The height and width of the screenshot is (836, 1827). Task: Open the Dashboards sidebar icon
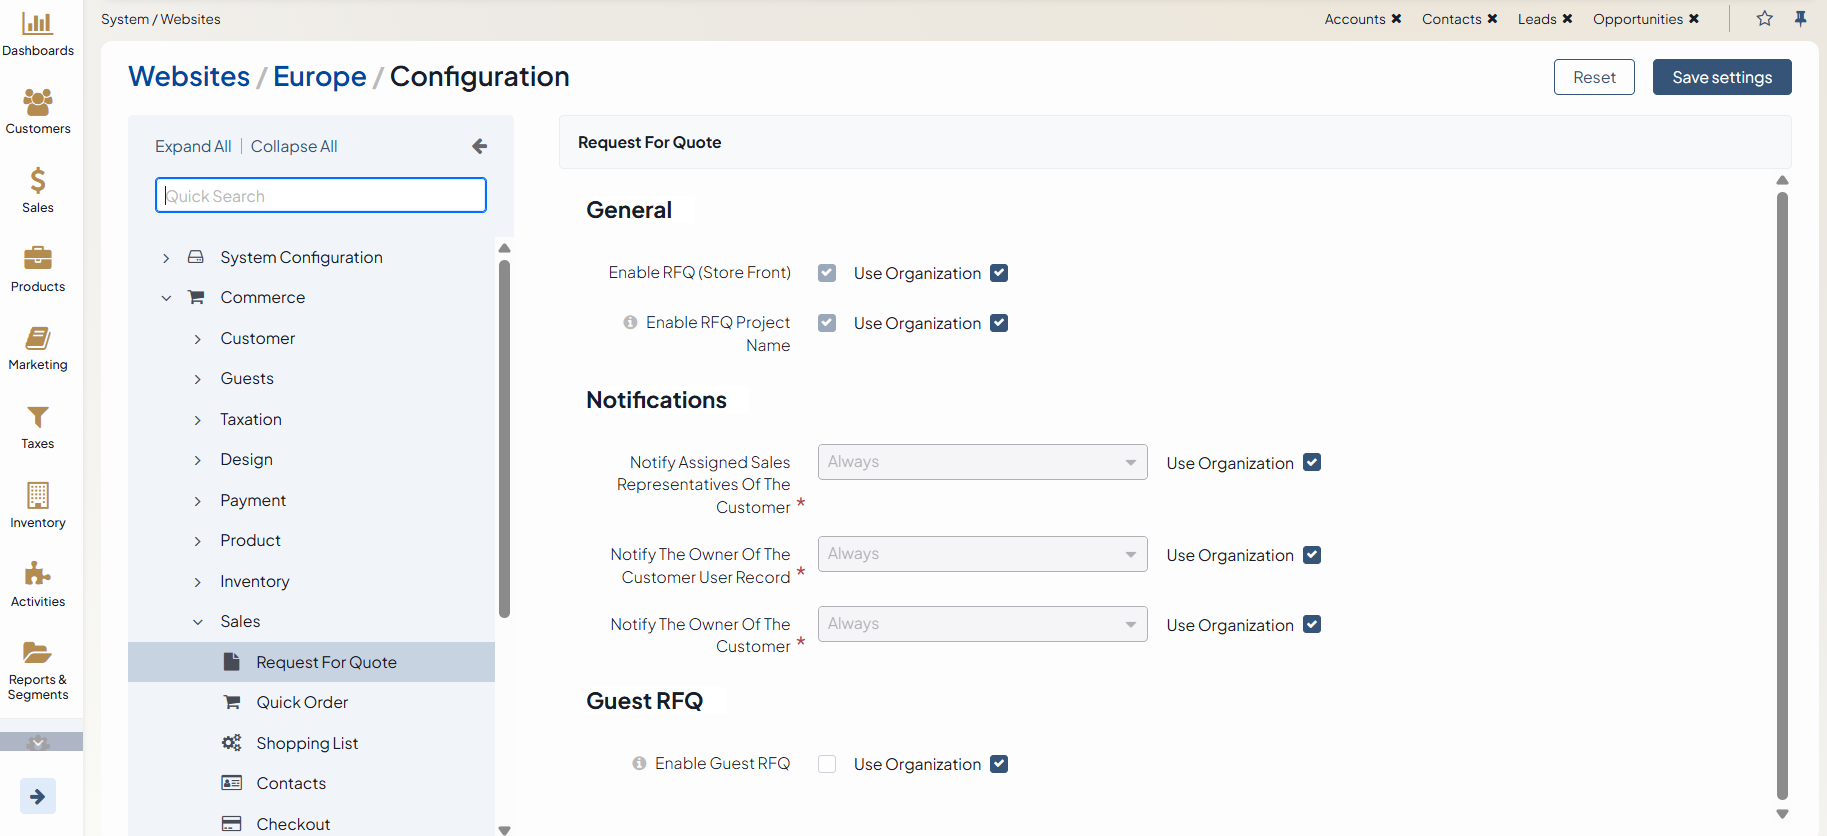tap(38, 24)
